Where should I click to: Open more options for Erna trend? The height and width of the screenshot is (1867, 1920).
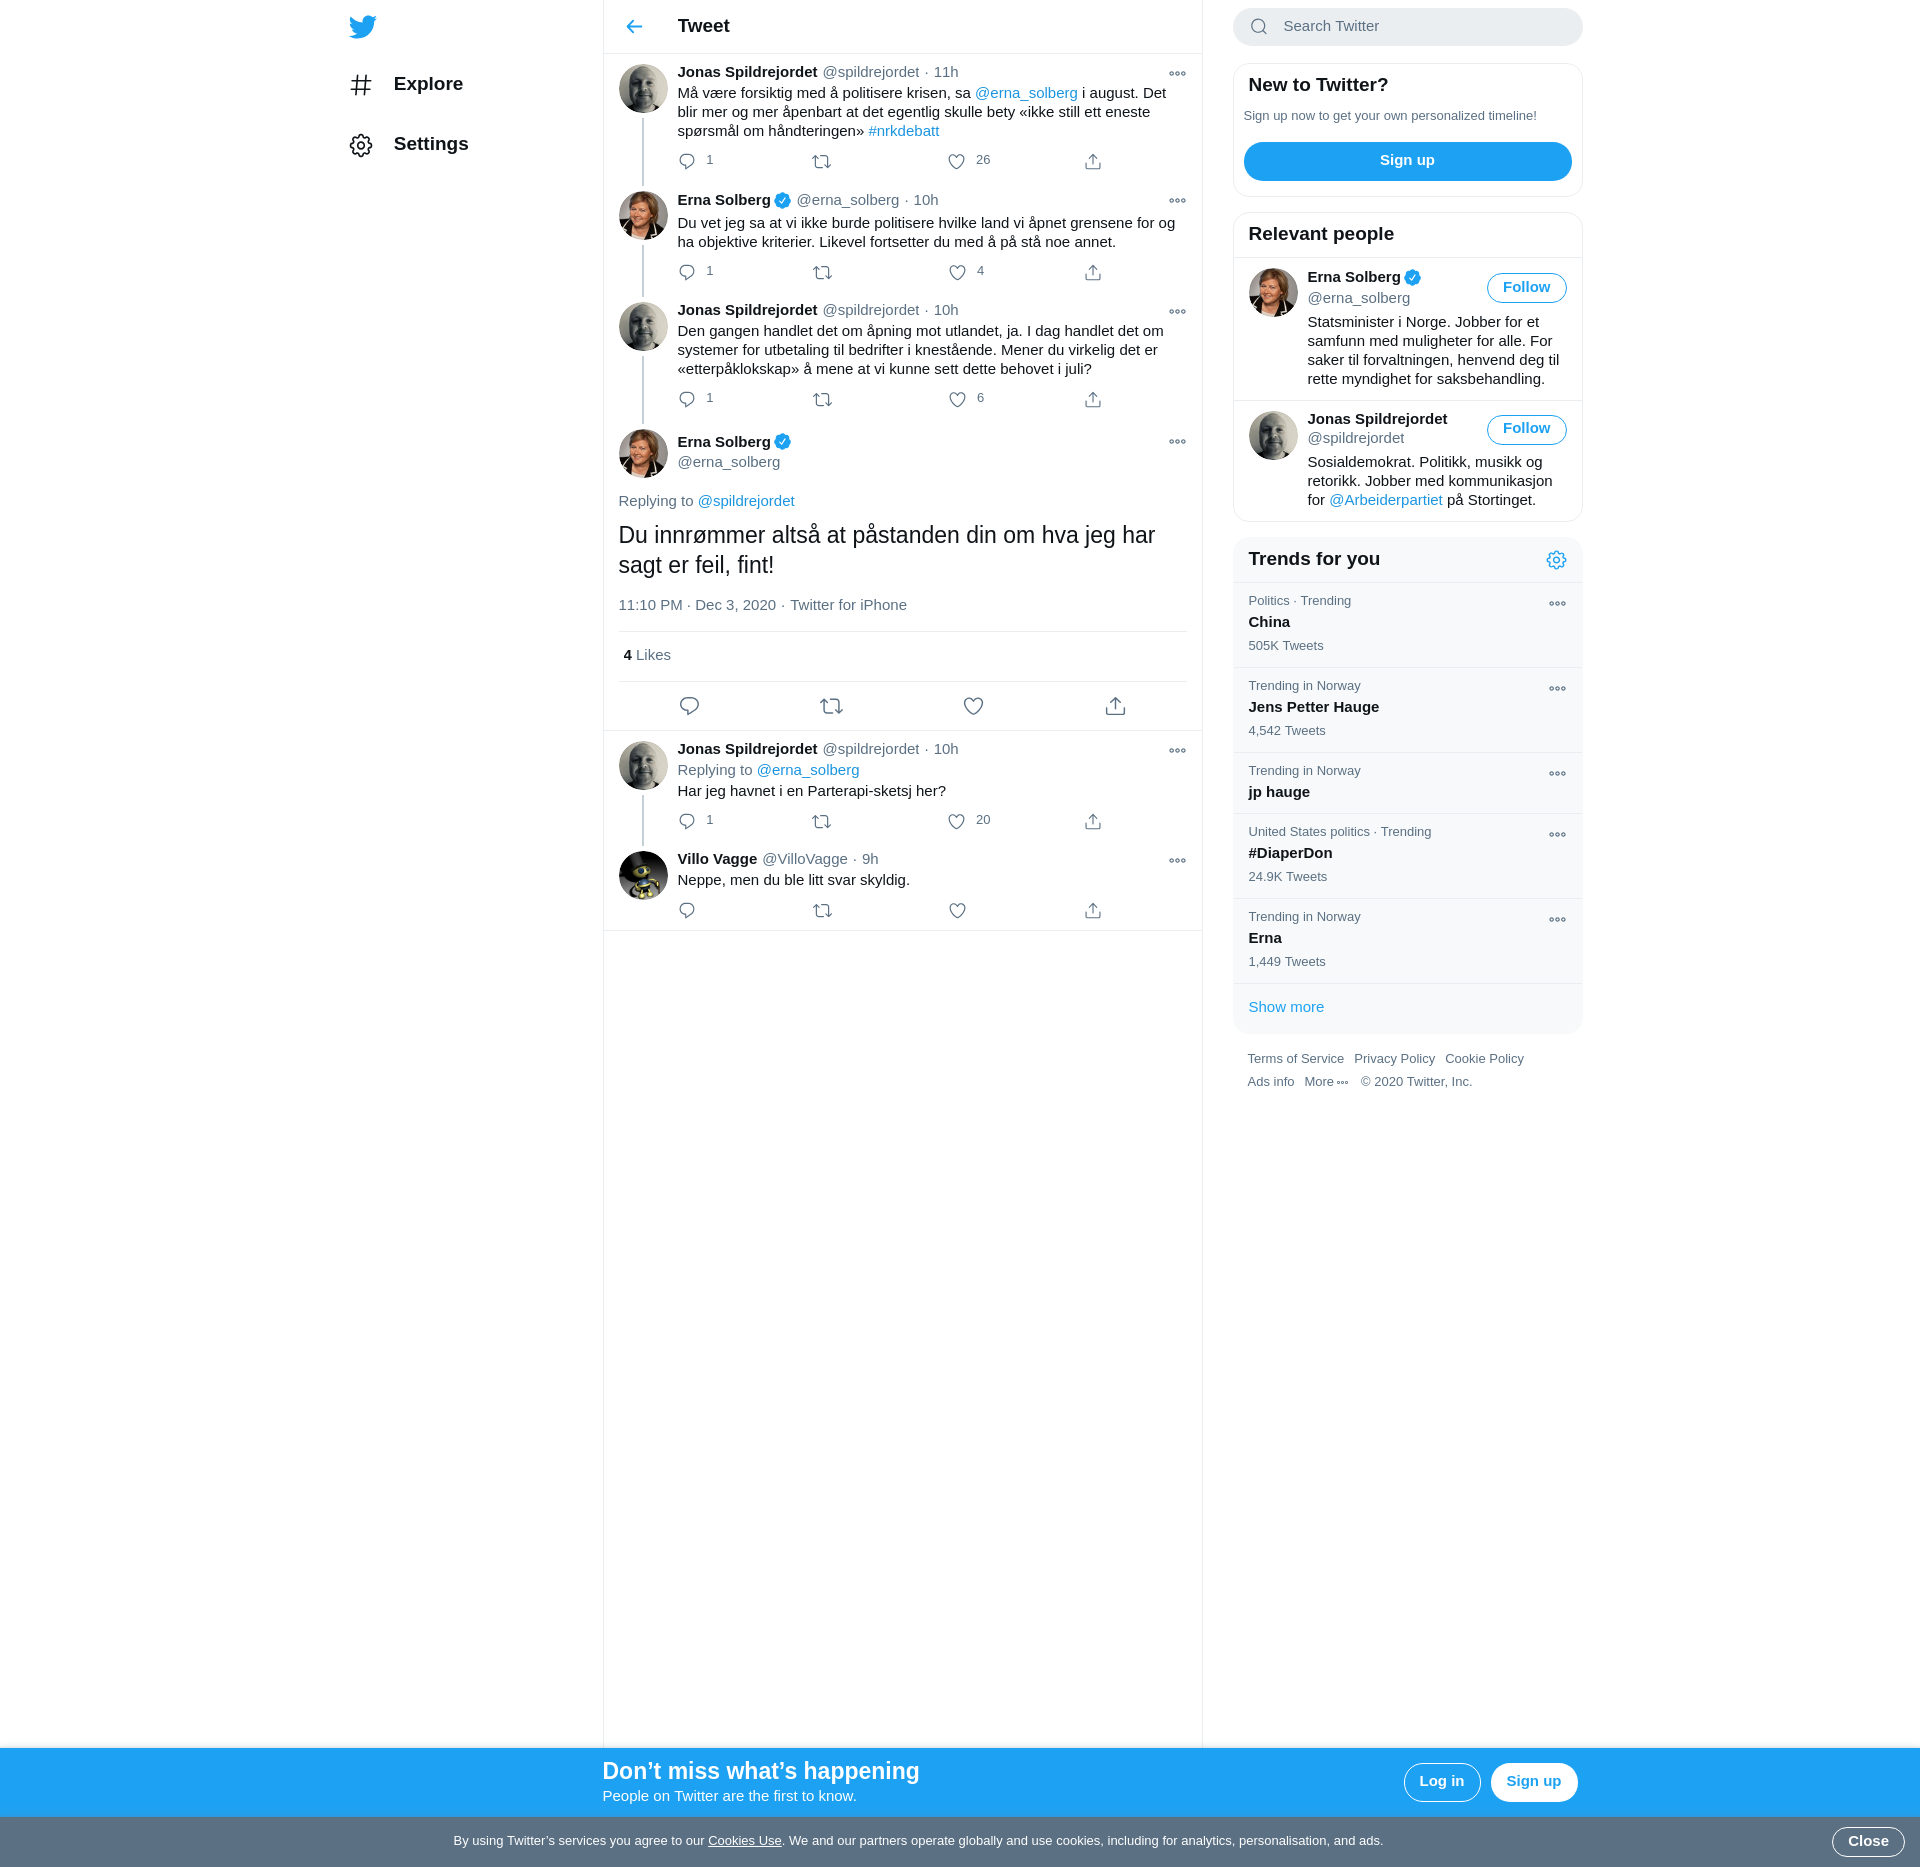pyautogui.click(x=1557, y=919)
